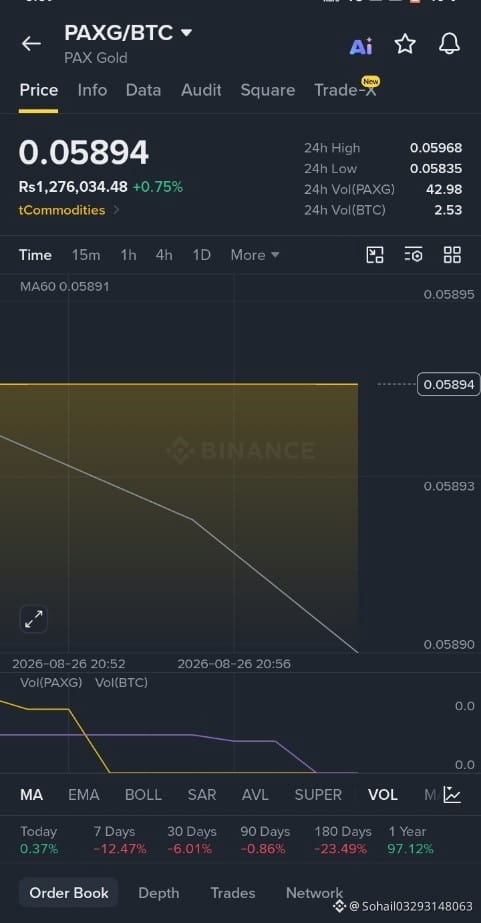This screenshot has height=923, width=481.
Task: Open PAXG/BTC pair selector dropdown
Action: coord(186,33)
